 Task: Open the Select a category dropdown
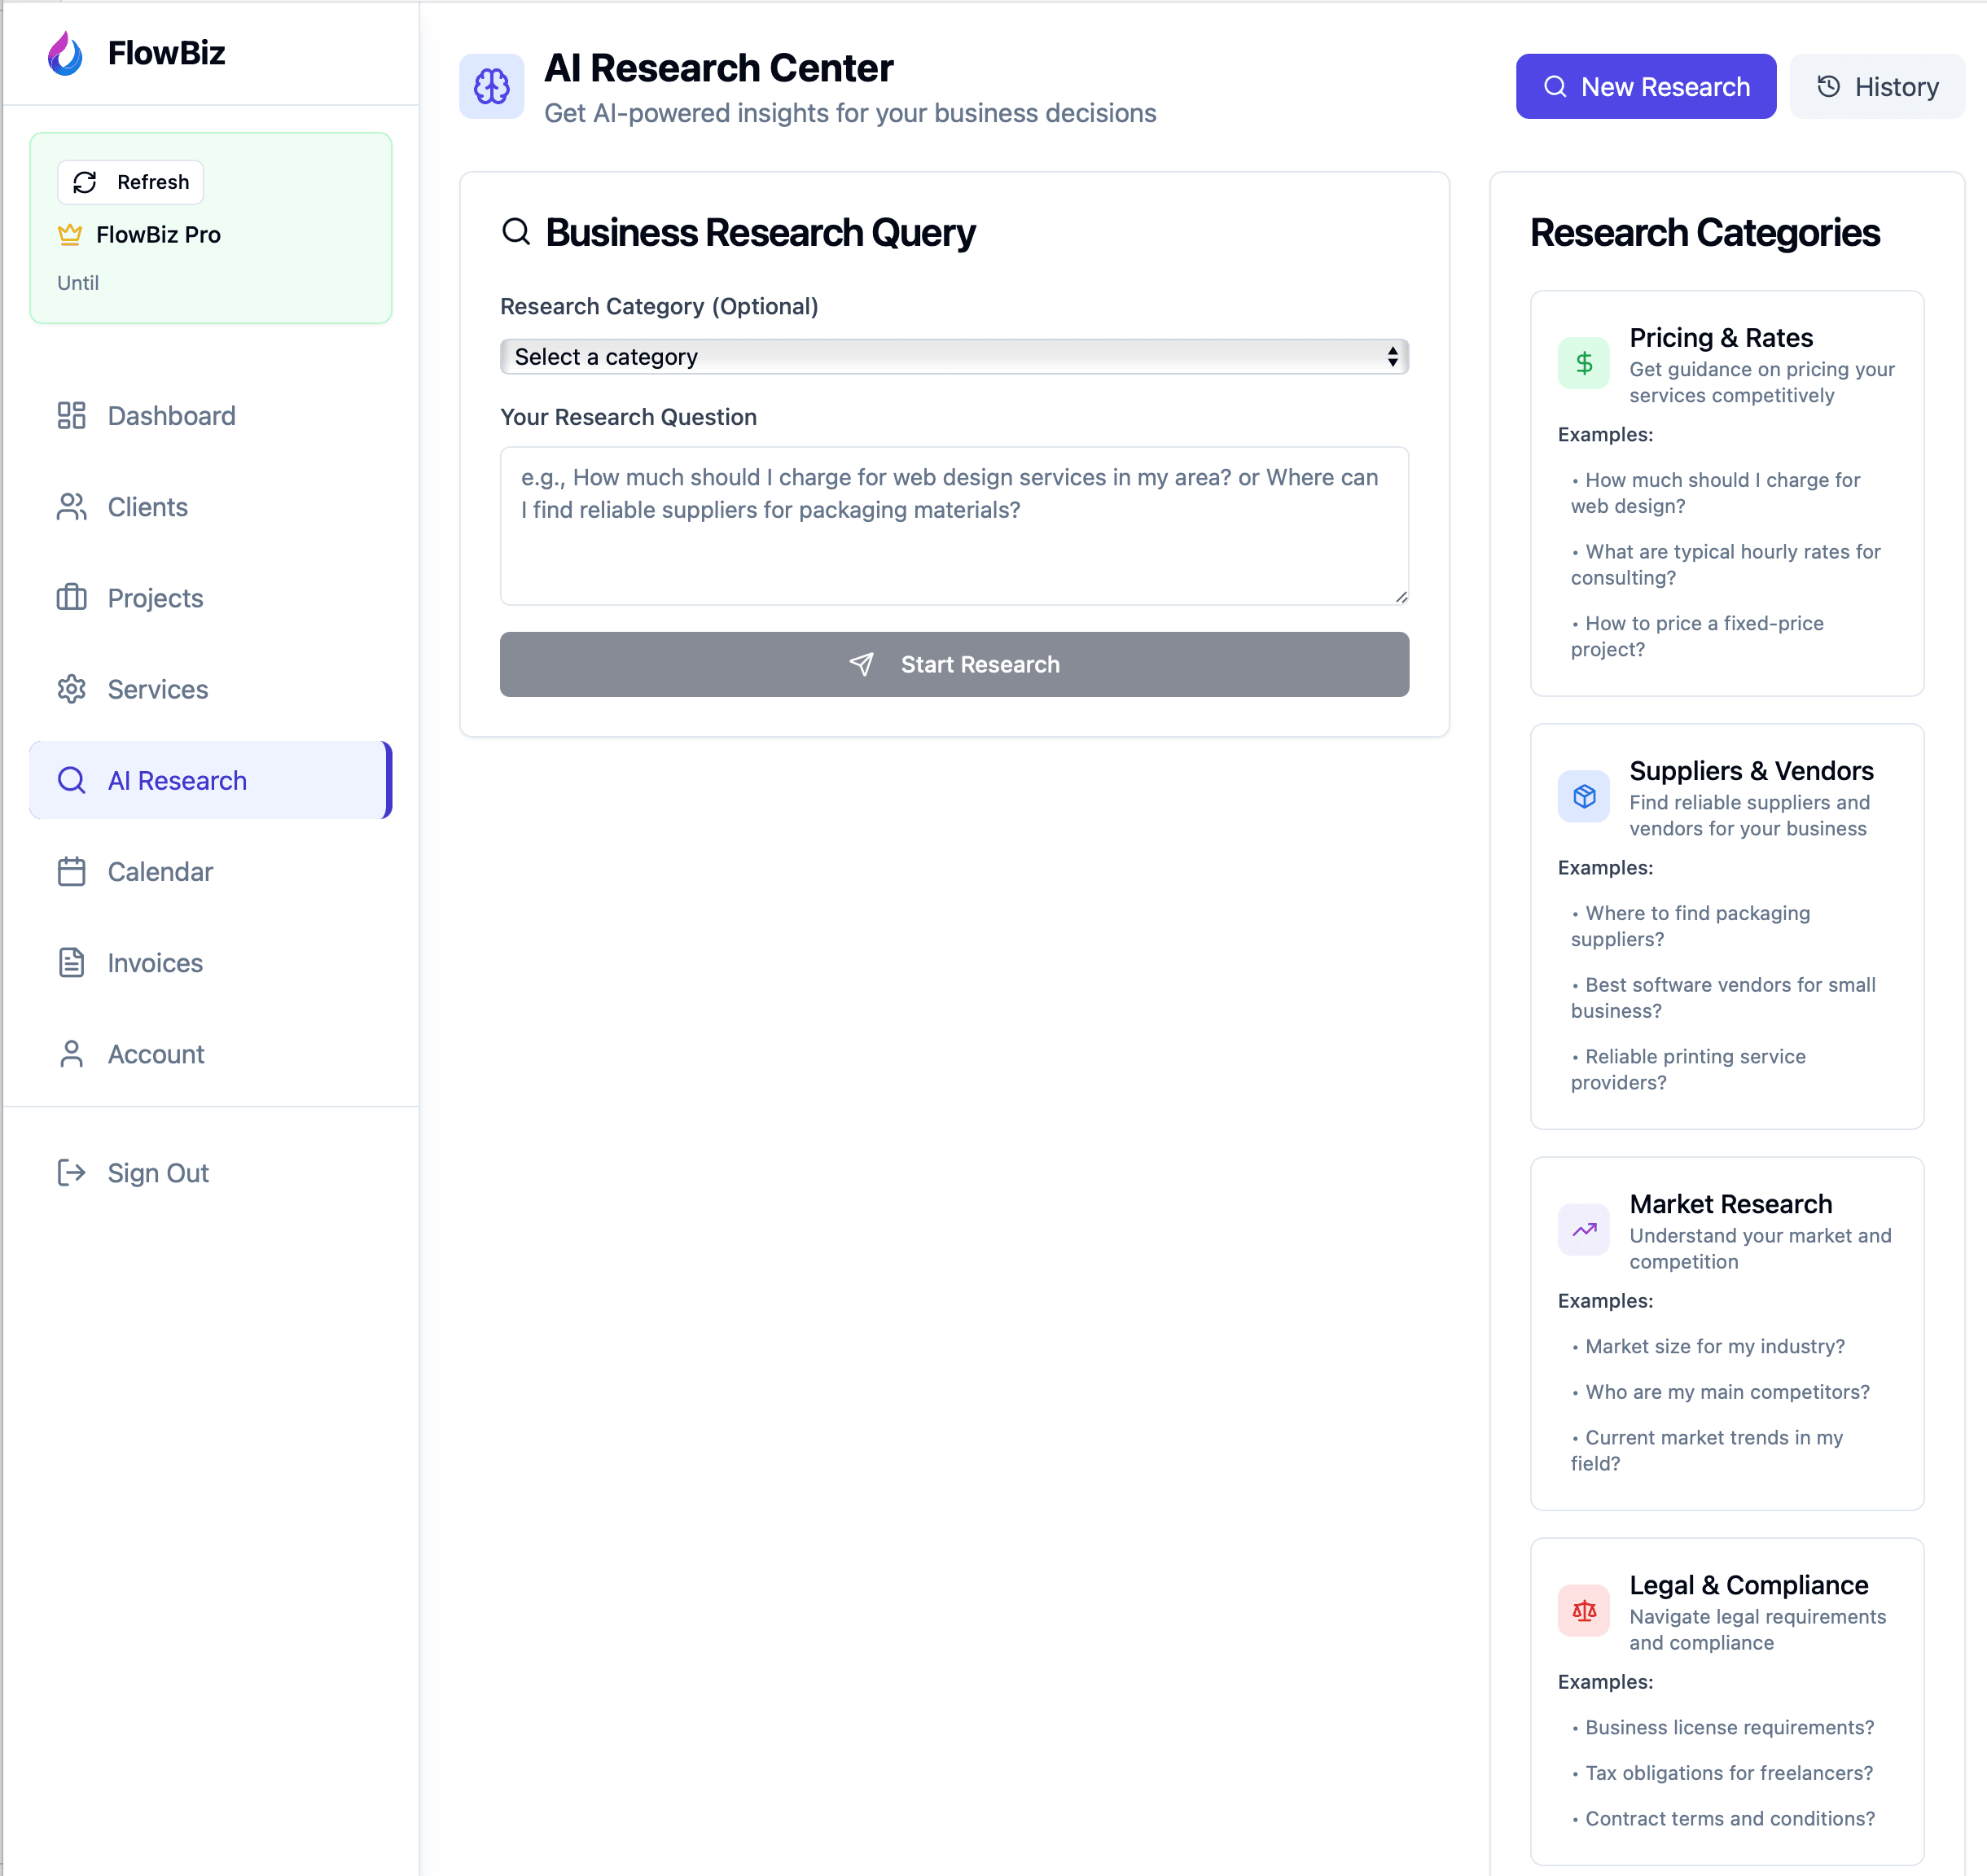[x=953, y=356]
